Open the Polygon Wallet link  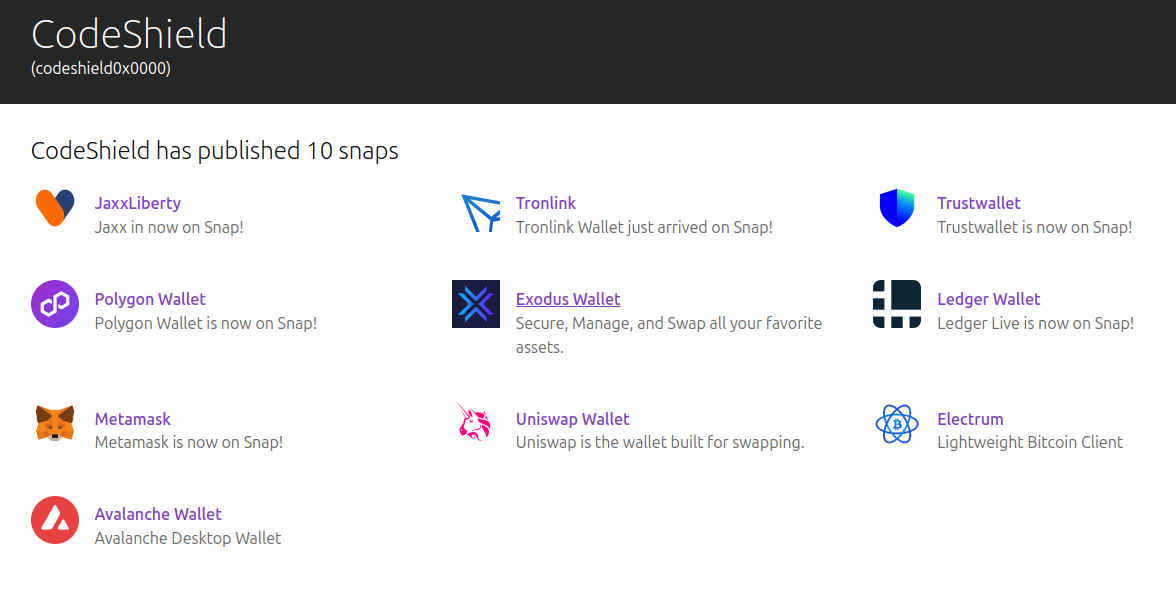tap(150, 299)
